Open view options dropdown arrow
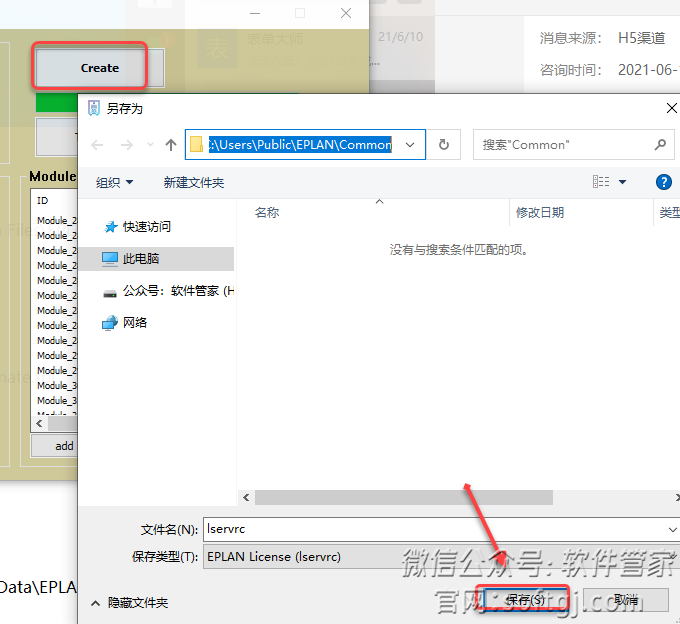The image size is (680, 624). [622, 182]
